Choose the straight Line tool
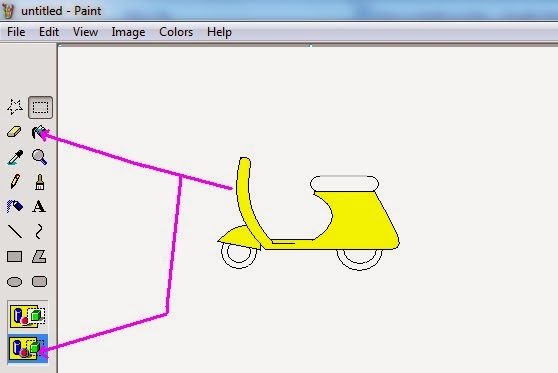The image size is (558, 373). coord(15,231)
